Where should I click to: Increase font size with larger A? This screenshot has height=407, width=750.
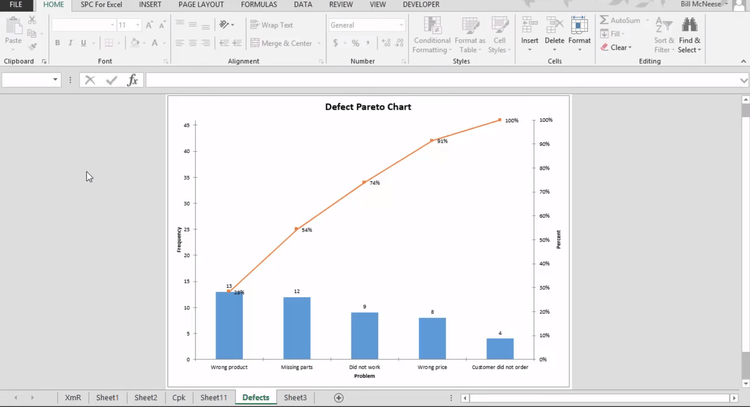(x=149, y=25)
